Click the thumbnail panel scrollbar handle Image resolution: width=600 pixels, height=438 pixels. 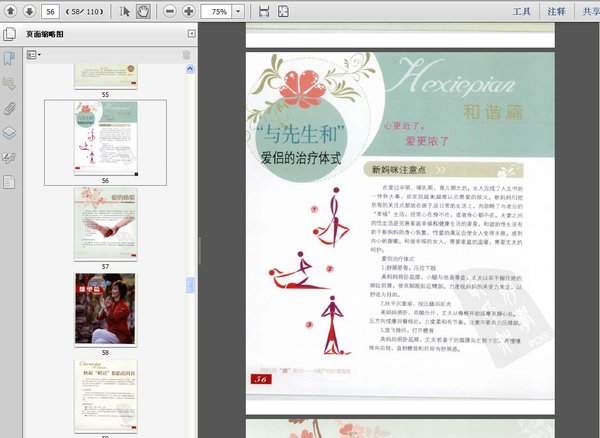(190, 285)
